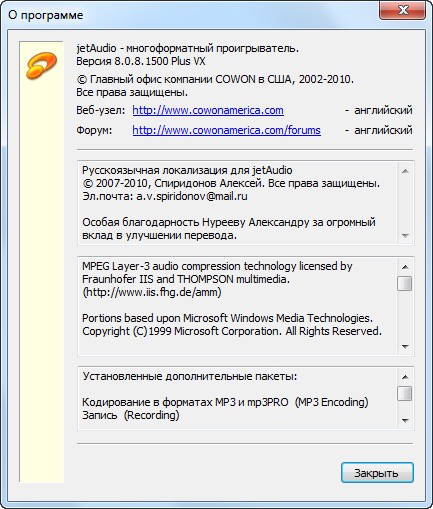This screenshot has height=509, width=433.
Task: Click scrollbar thumb in MPEG license box
Action: coord(405,283)
